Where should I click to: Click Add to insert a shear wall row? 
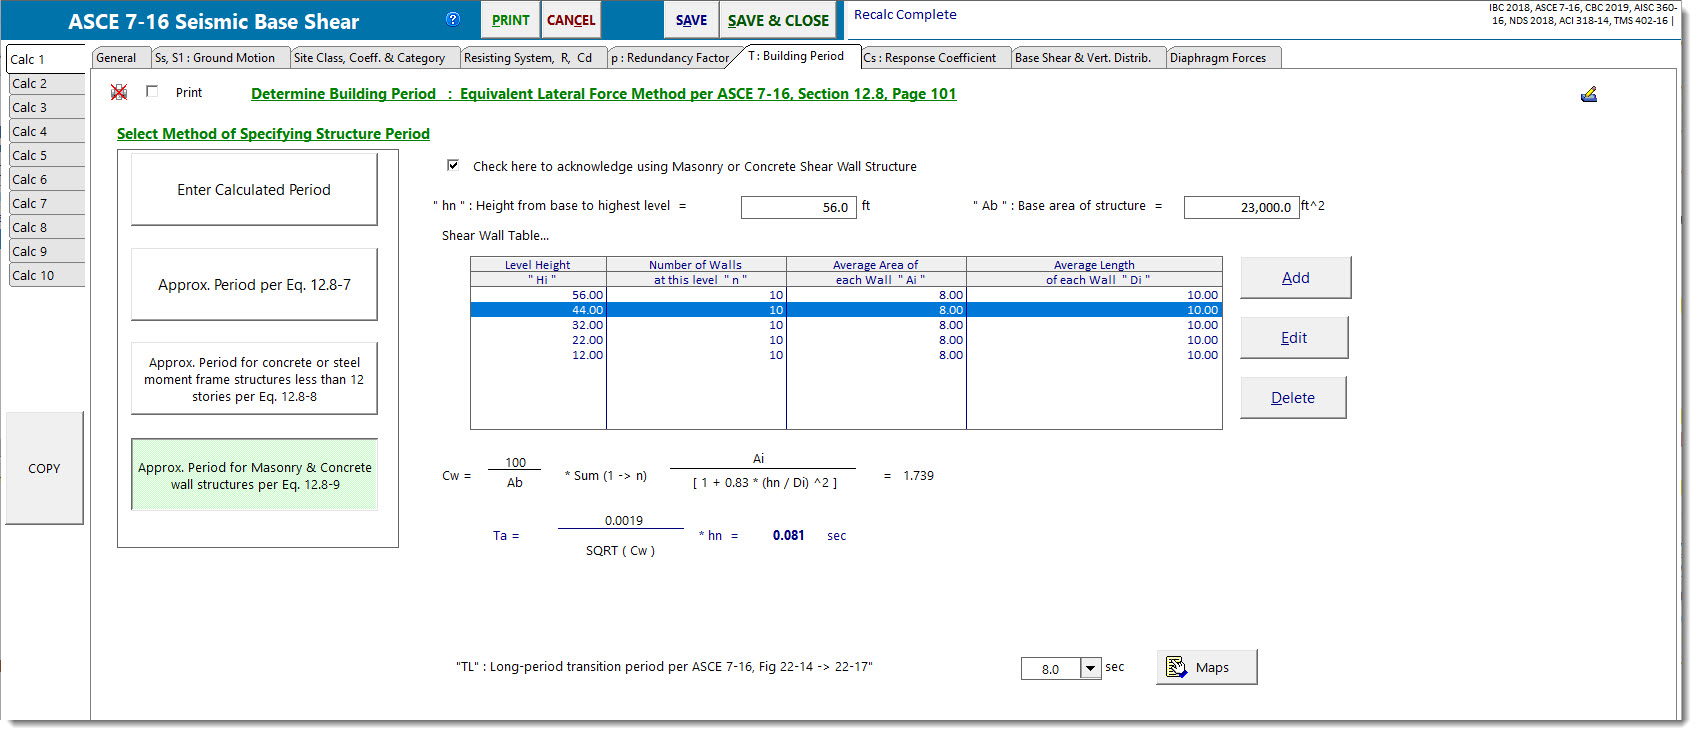point(1295,278)
